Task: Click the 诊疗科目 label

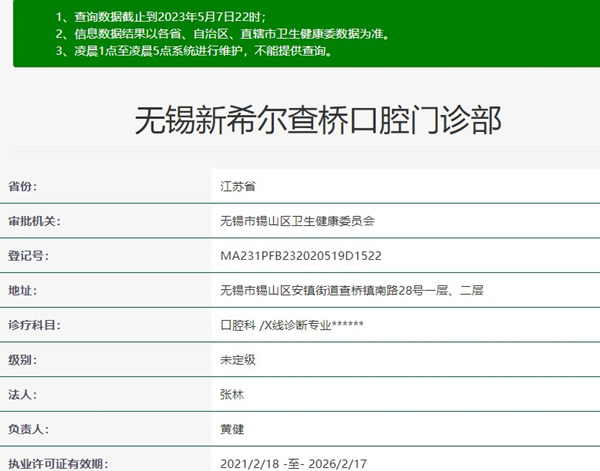Action: click(34, 325)
